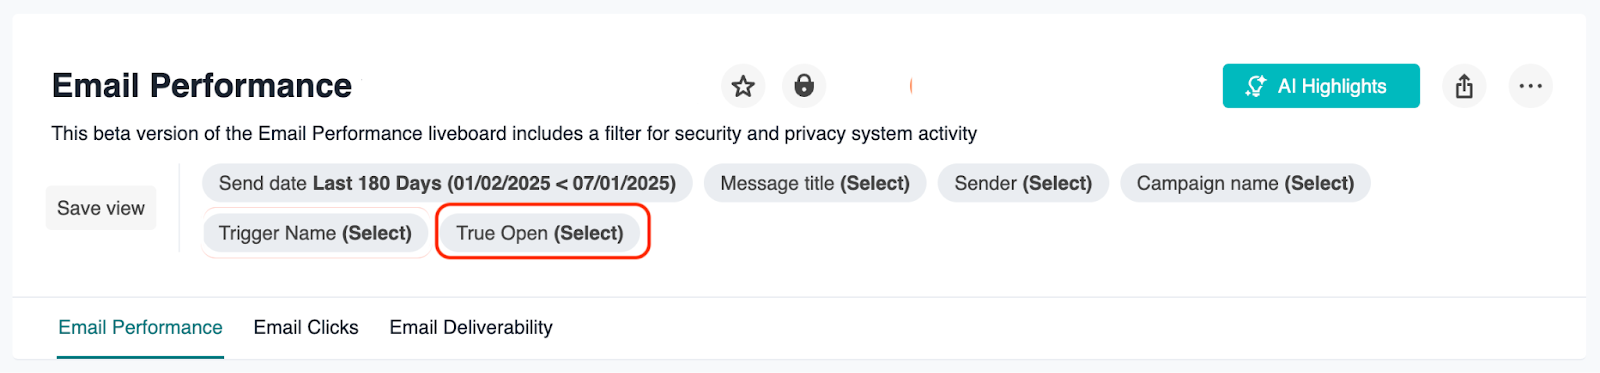The height and width of the screenshot is (373, 1600).
Task: Click the lock permissions icon
Action: coord(804,86)
